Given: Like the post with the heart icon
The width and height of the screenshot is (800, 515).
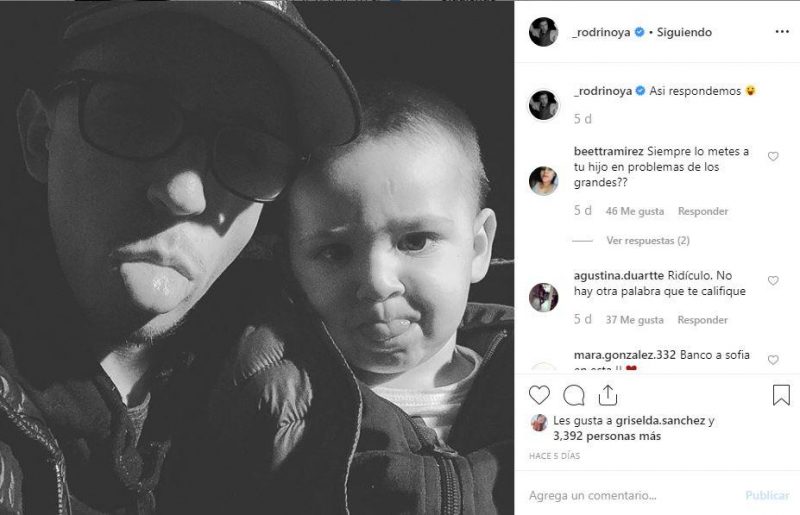Looking at the screenshot, I should point(540,395).
